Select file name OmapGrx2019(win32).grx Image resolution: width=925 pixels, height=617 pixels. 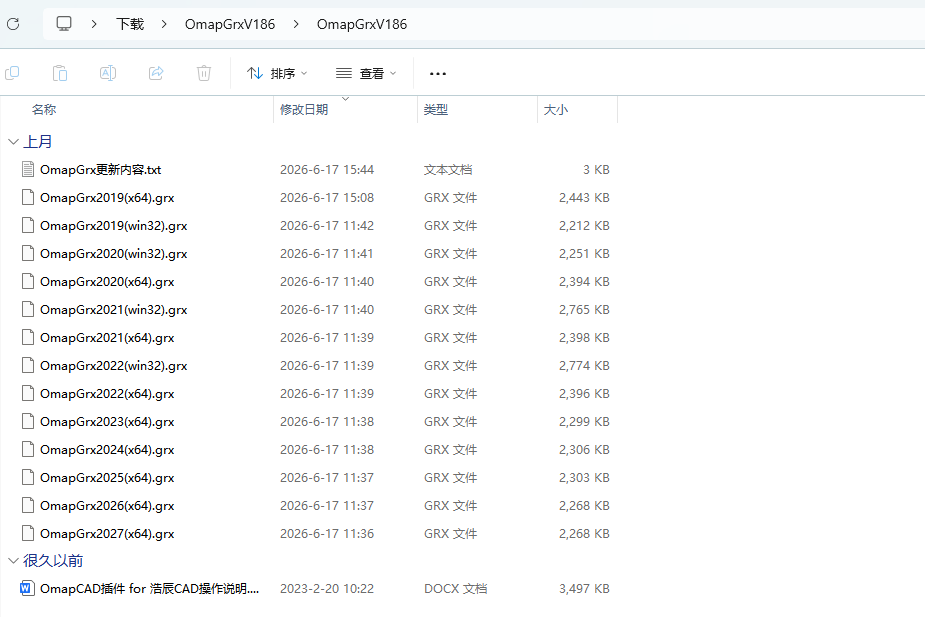pyautogui.click(x=114, y=226)
